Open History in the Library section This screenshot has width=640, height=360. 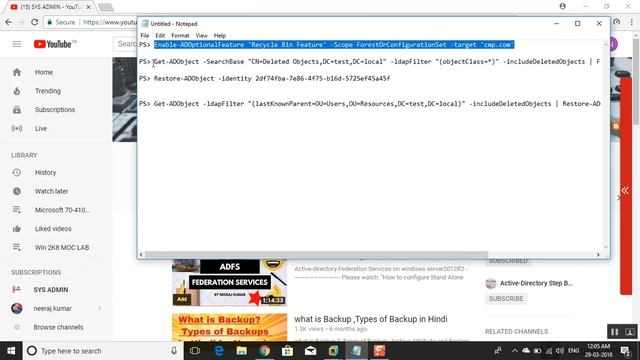[45, 173]
